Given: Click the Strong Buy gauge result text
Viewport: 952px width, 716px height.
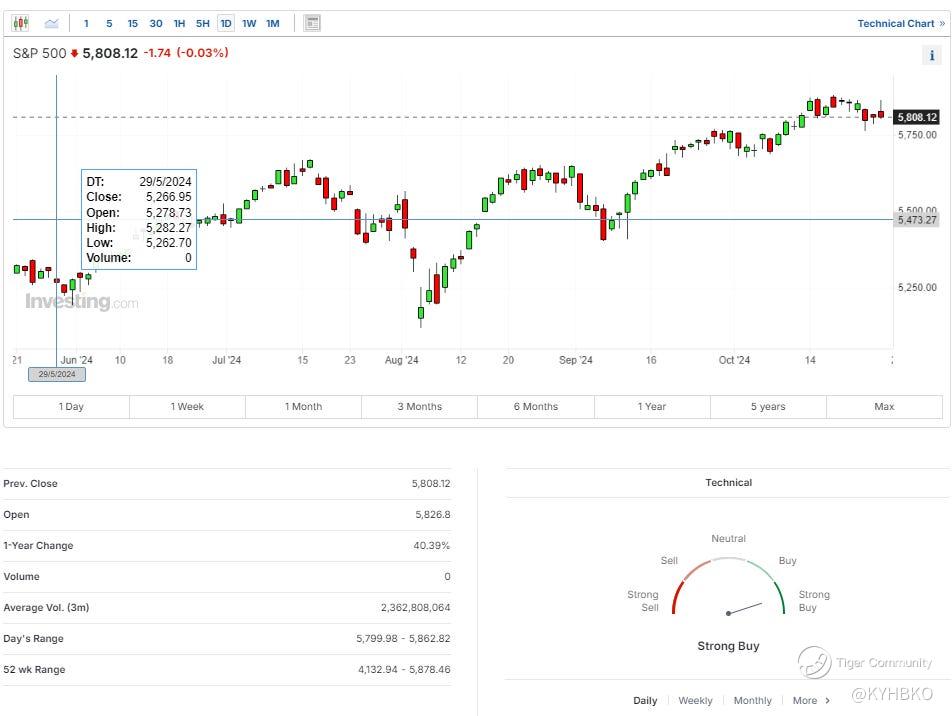Looking at the screenshot, I should click(728, 646).
